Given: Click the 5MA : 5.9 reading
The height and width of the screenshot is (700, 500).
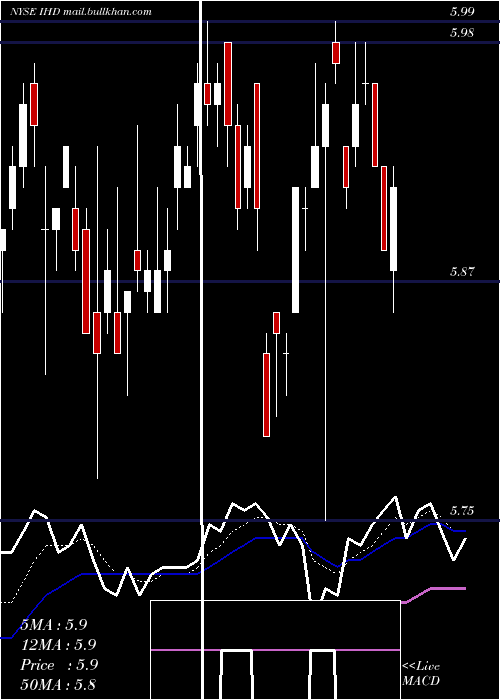Looking at the screenshot, I should [54, 625].
